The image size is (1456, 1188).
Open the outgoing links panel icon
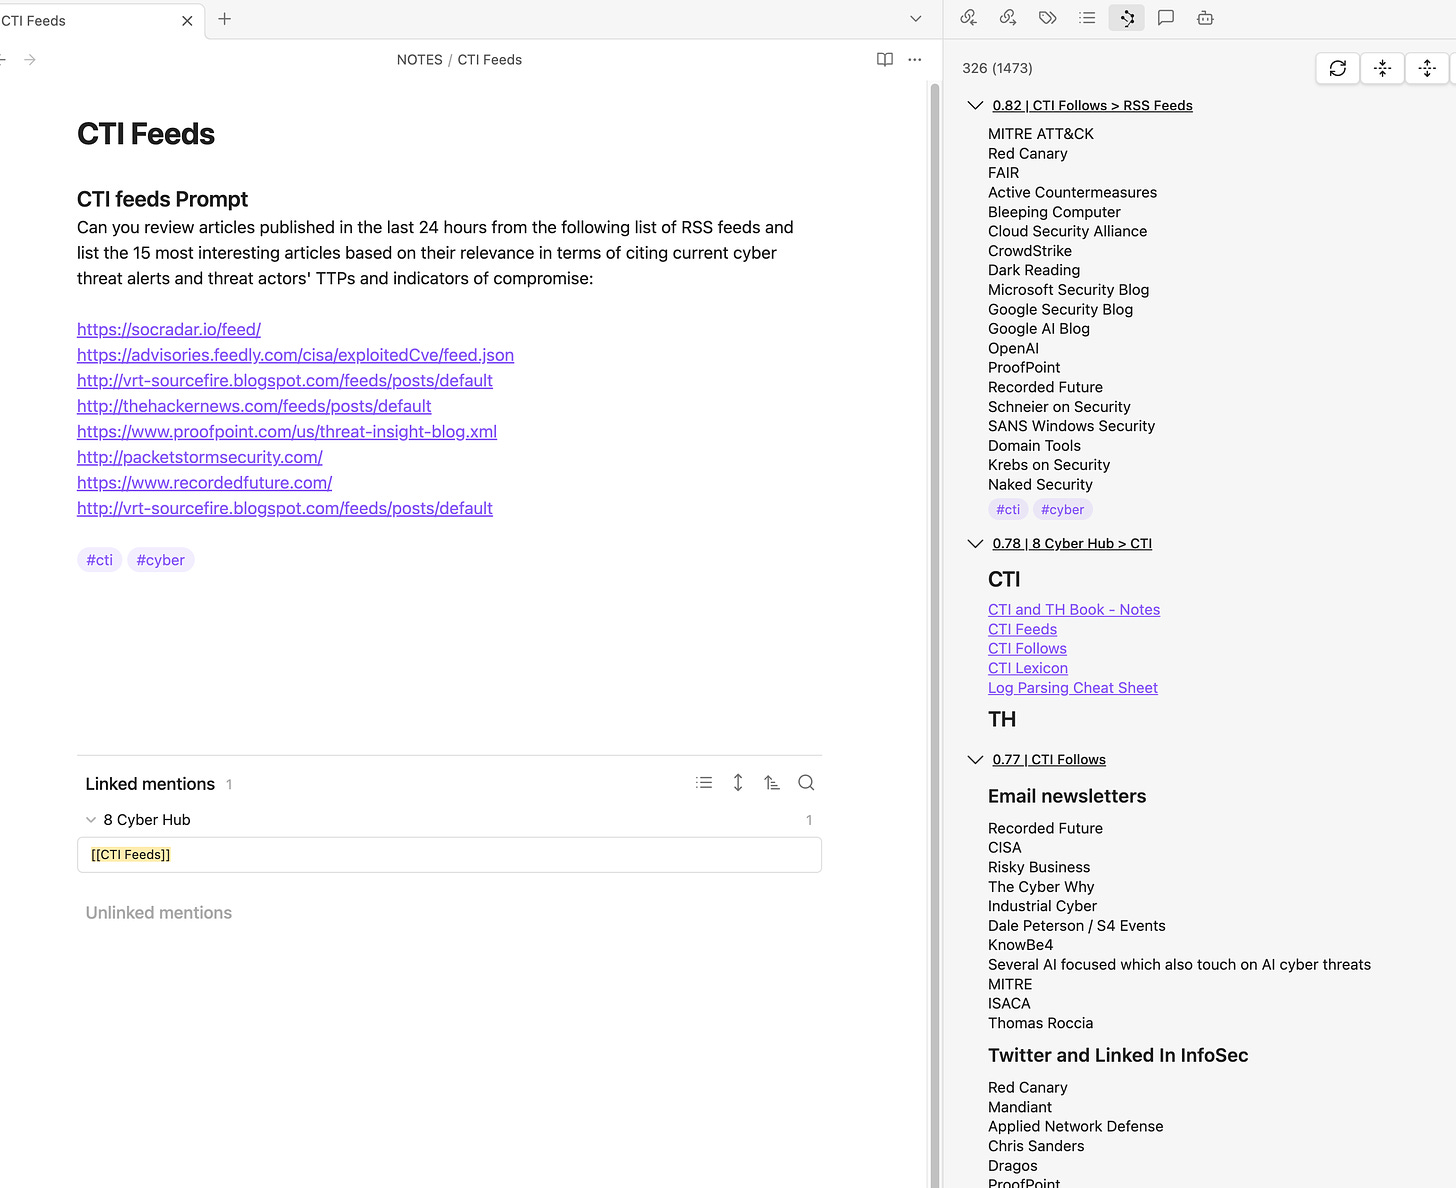tap(1008, 18)
